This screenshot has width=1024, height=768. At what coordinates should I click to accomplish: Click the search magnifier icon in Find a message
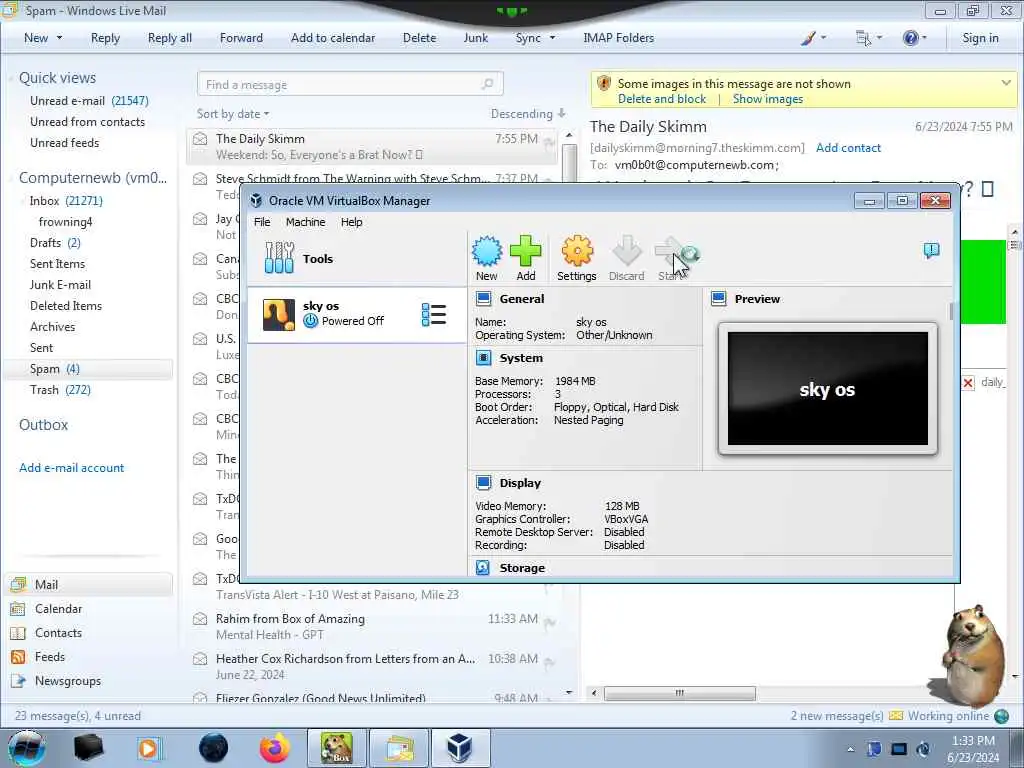487,84
